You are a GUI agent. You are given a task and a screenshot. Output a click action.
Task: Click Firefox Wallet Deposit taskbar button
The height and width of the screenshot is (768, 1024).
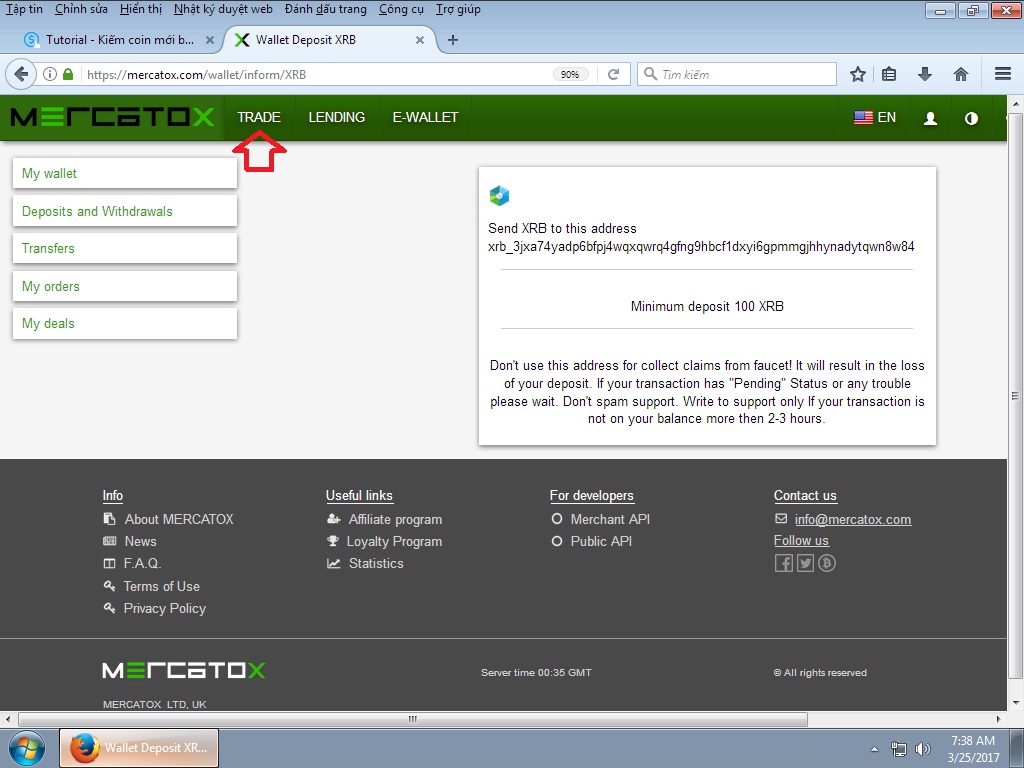pos(139,748)
